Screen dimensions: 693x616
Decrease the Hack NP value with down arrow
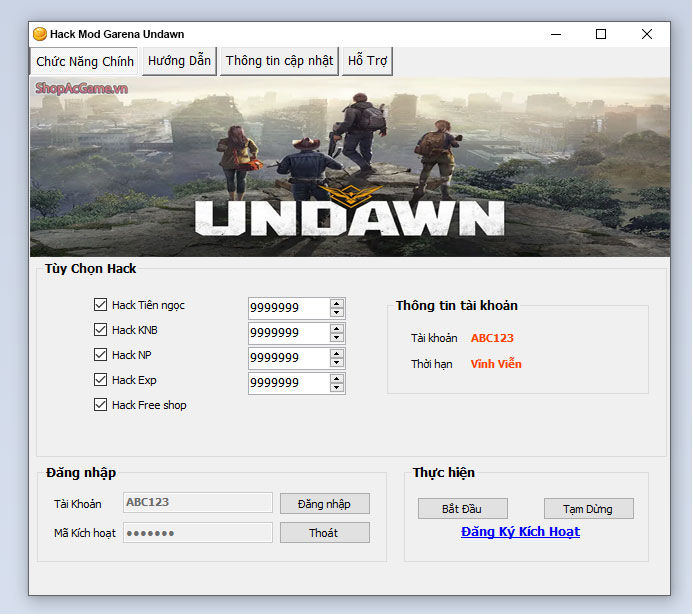pos(337,363)
